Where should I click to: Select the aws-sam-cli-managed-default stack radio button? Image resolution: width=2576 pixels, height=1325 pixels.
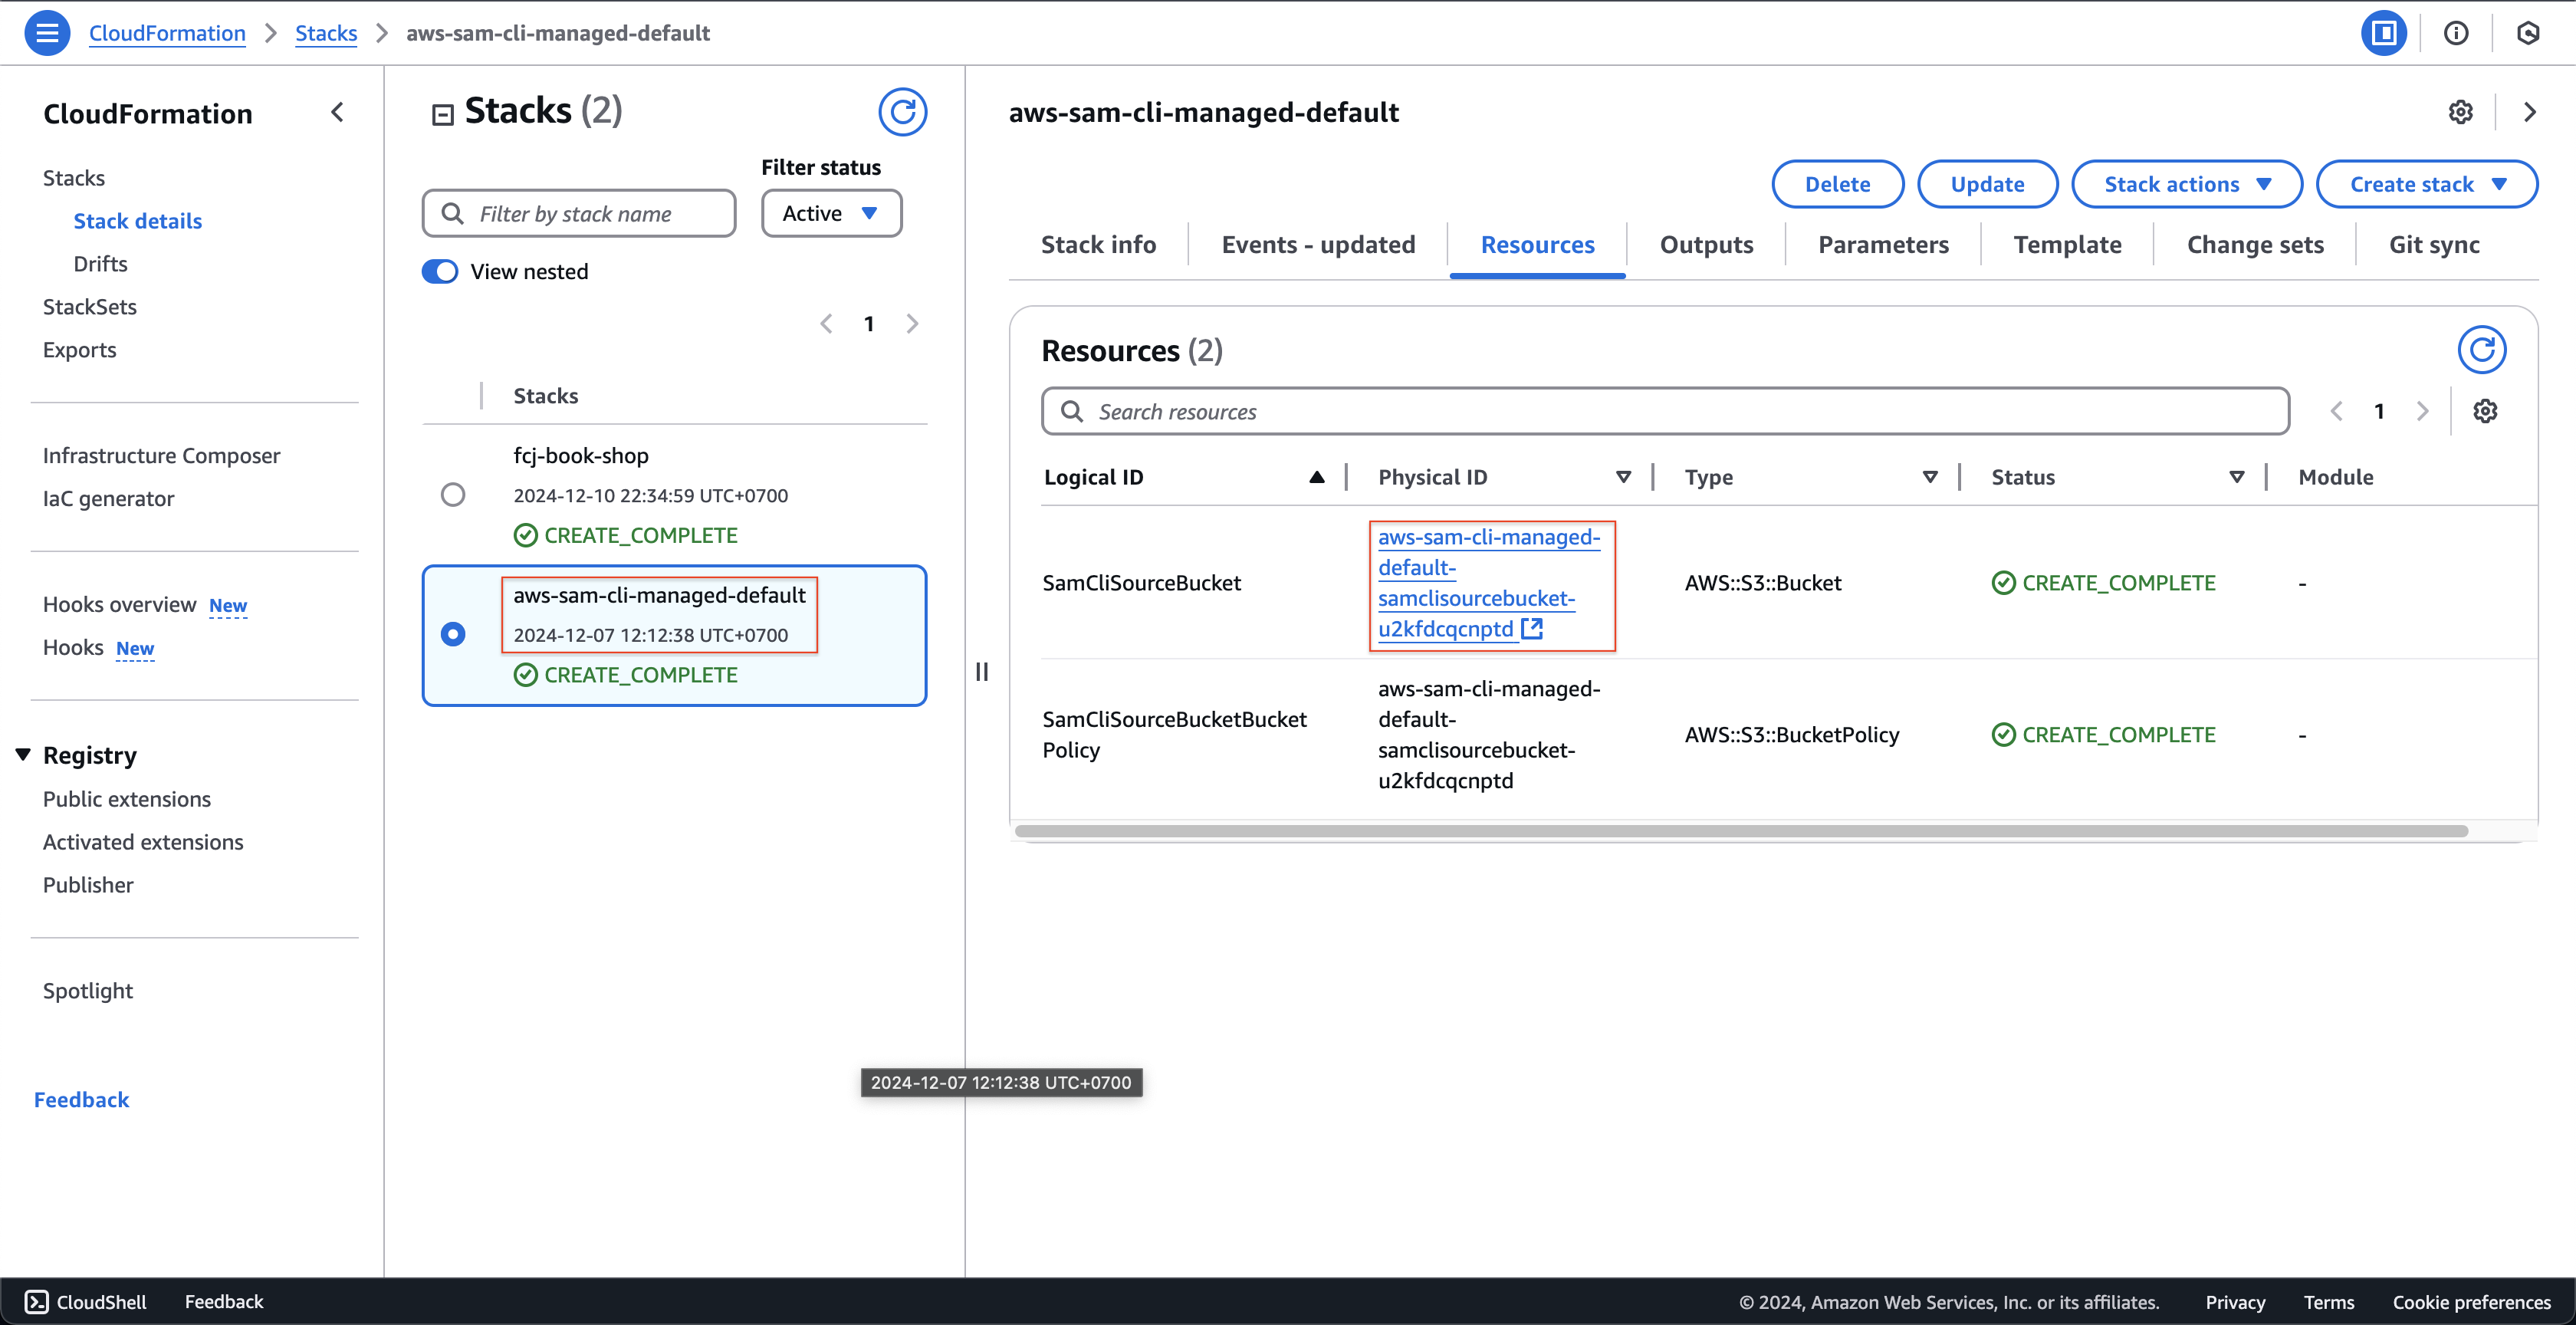click(x=452, y=635)
